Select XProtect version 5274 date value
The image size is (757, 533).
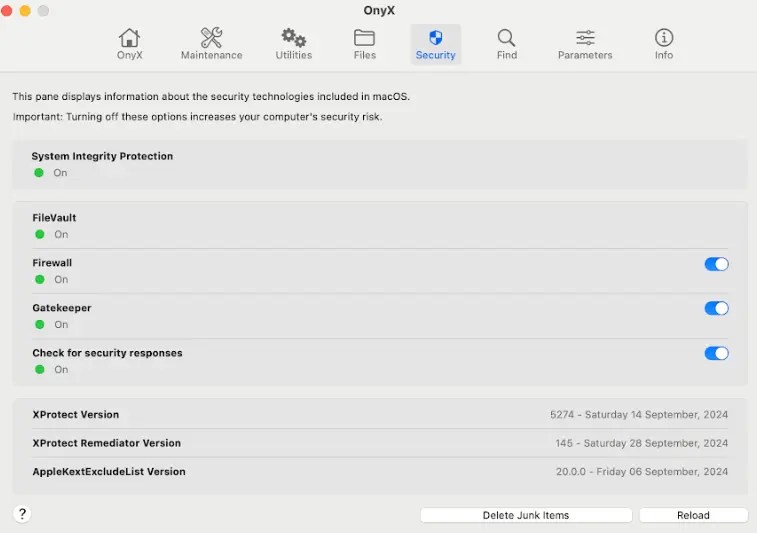(639, 414)
